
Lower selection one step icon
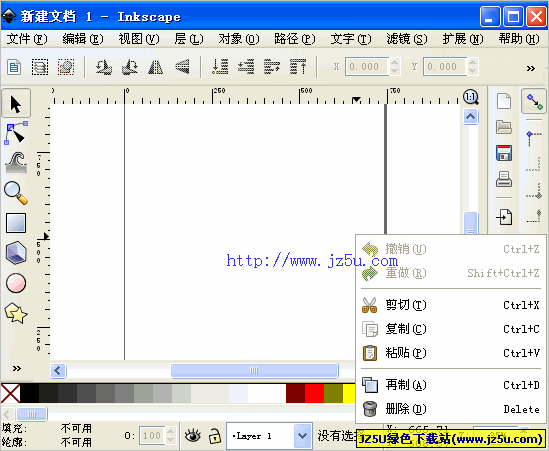pyautogui.click(x=246, y=67)
